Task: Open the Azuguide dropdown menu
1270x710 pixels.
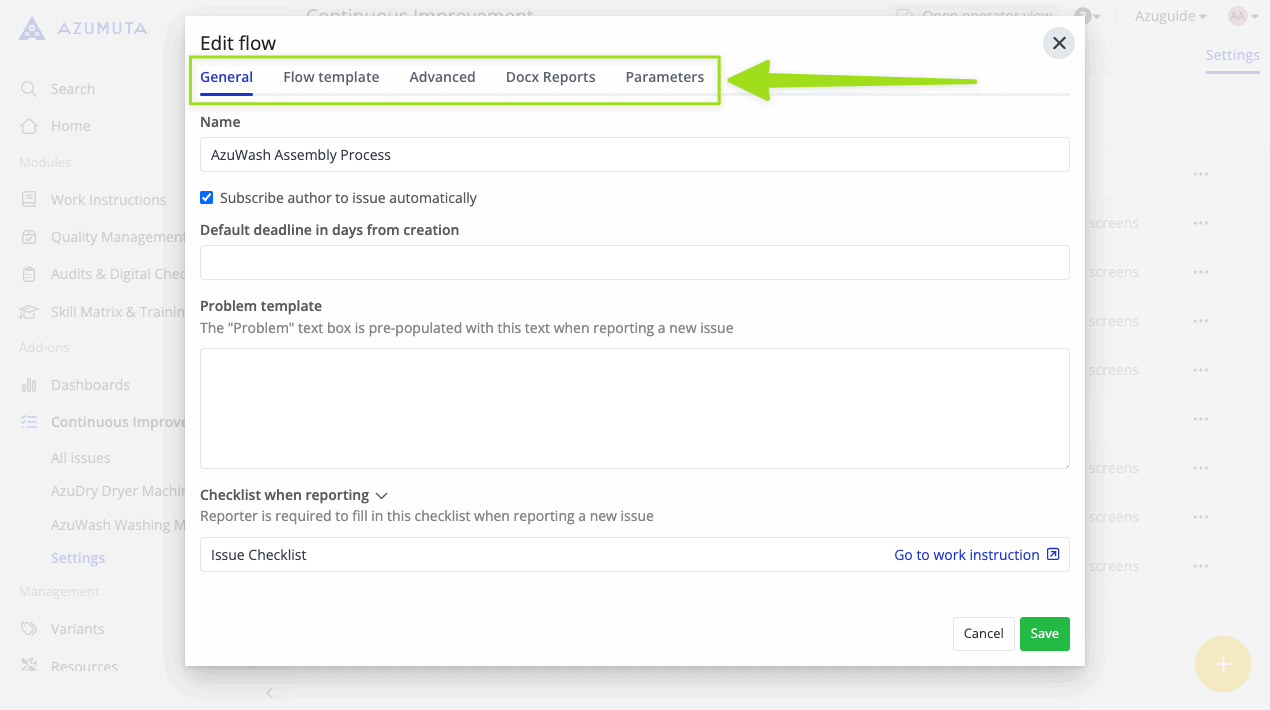Action: pyautogui.click(x=1170, y=16)
